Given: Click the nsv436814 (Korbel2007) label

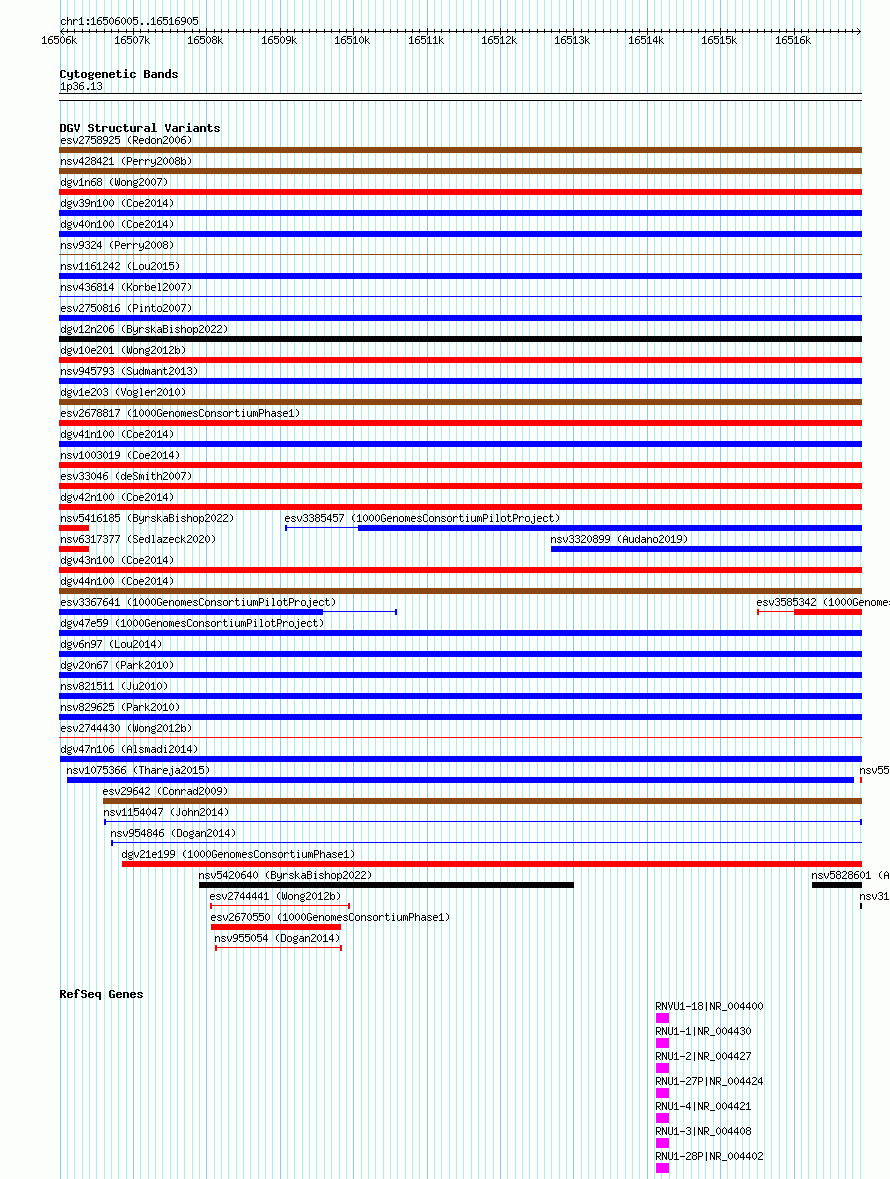Looking at the screenshot, I should [126, 287].
